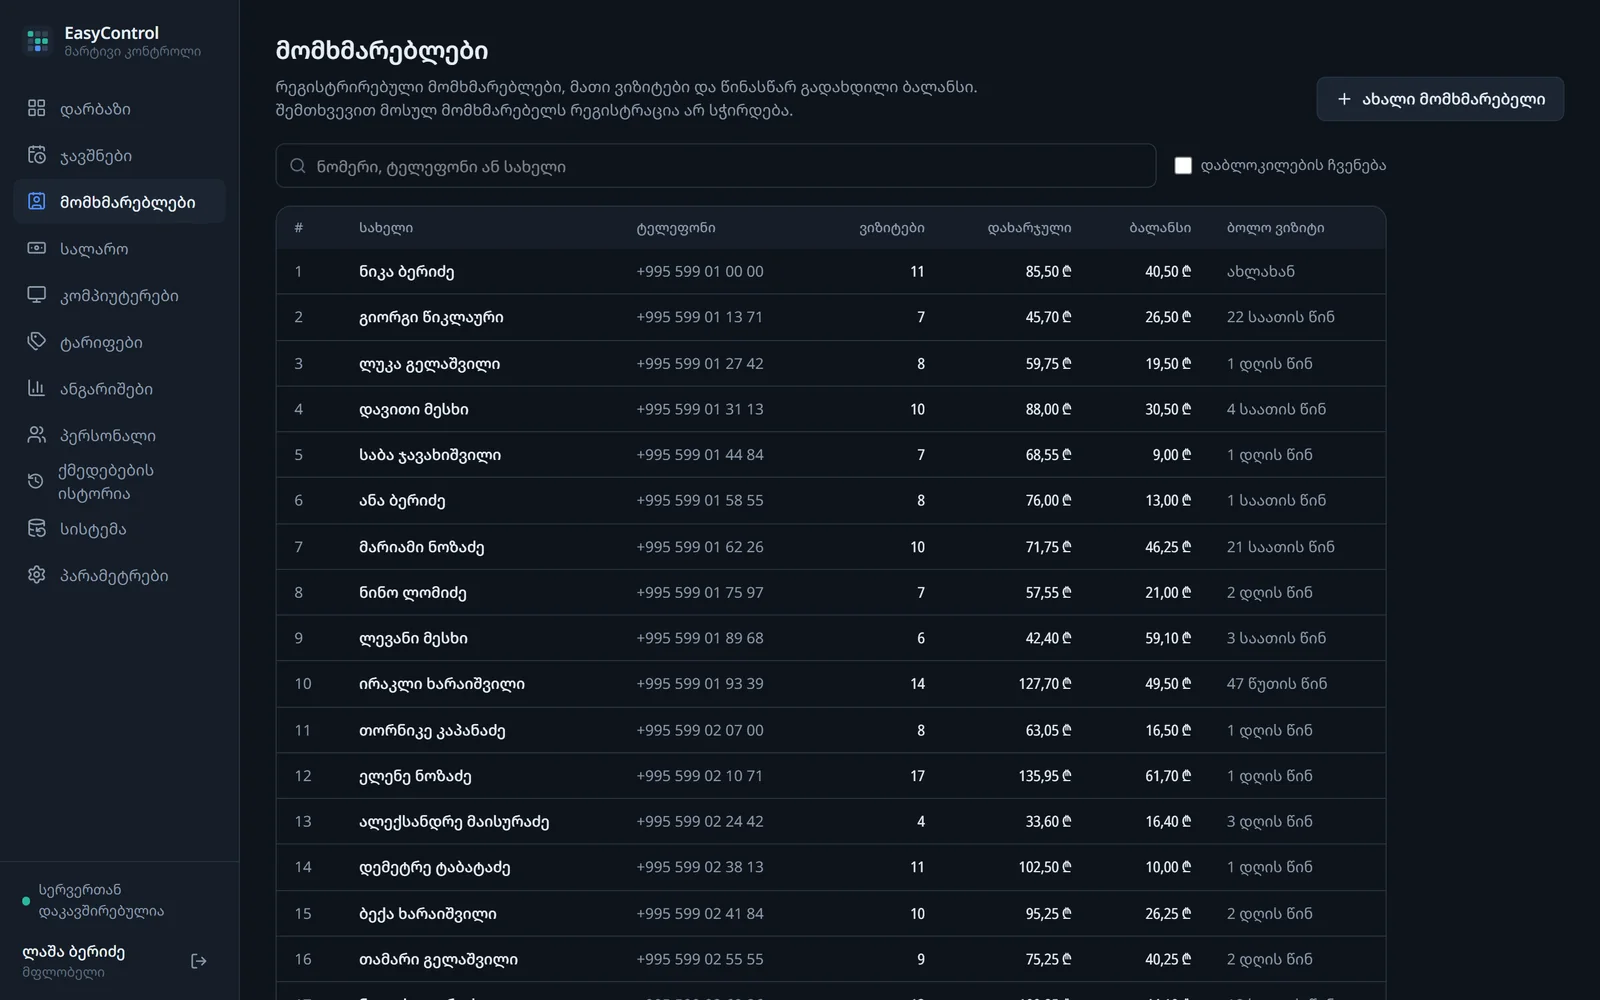Open ტარიფები in the sidebar
Screen dimensions: 1600x1000
pyautogui.click(x=120, y=342)
